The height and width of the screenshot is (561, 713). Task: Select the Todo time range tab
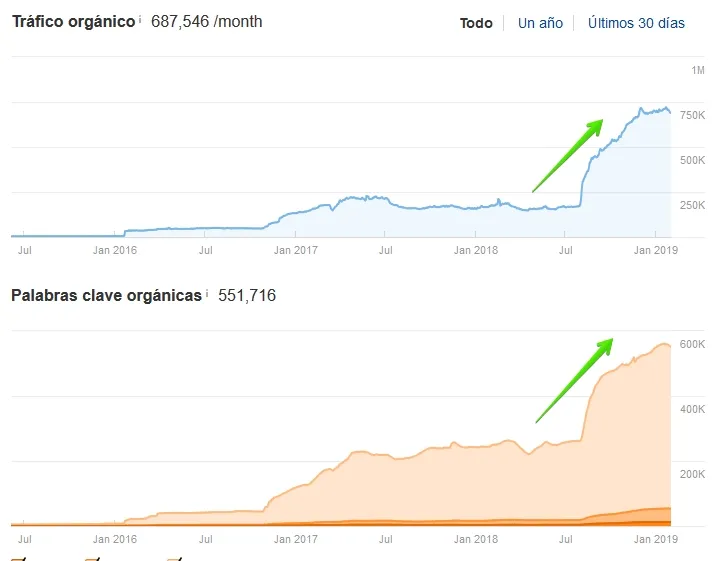476,23
